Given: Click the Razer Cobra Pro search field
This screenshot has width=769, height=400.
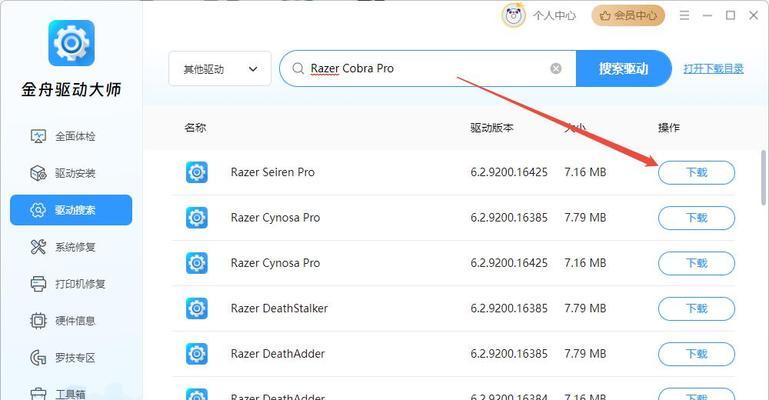Looking at the screenshot, I should pyautogui.click(x=428, y=69).
